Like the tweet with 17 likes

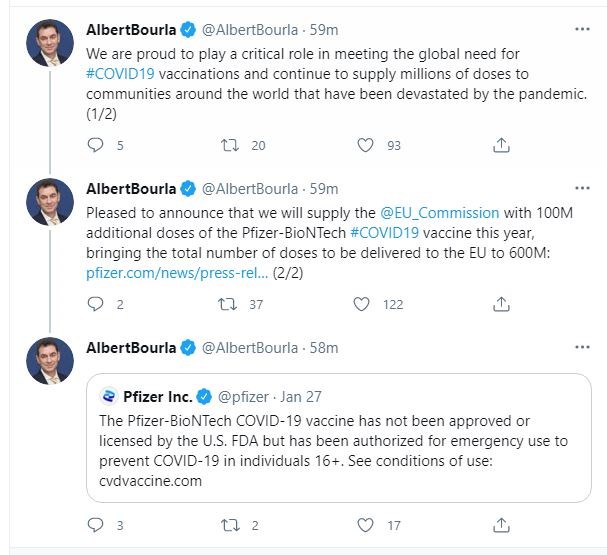pos(365,524)
